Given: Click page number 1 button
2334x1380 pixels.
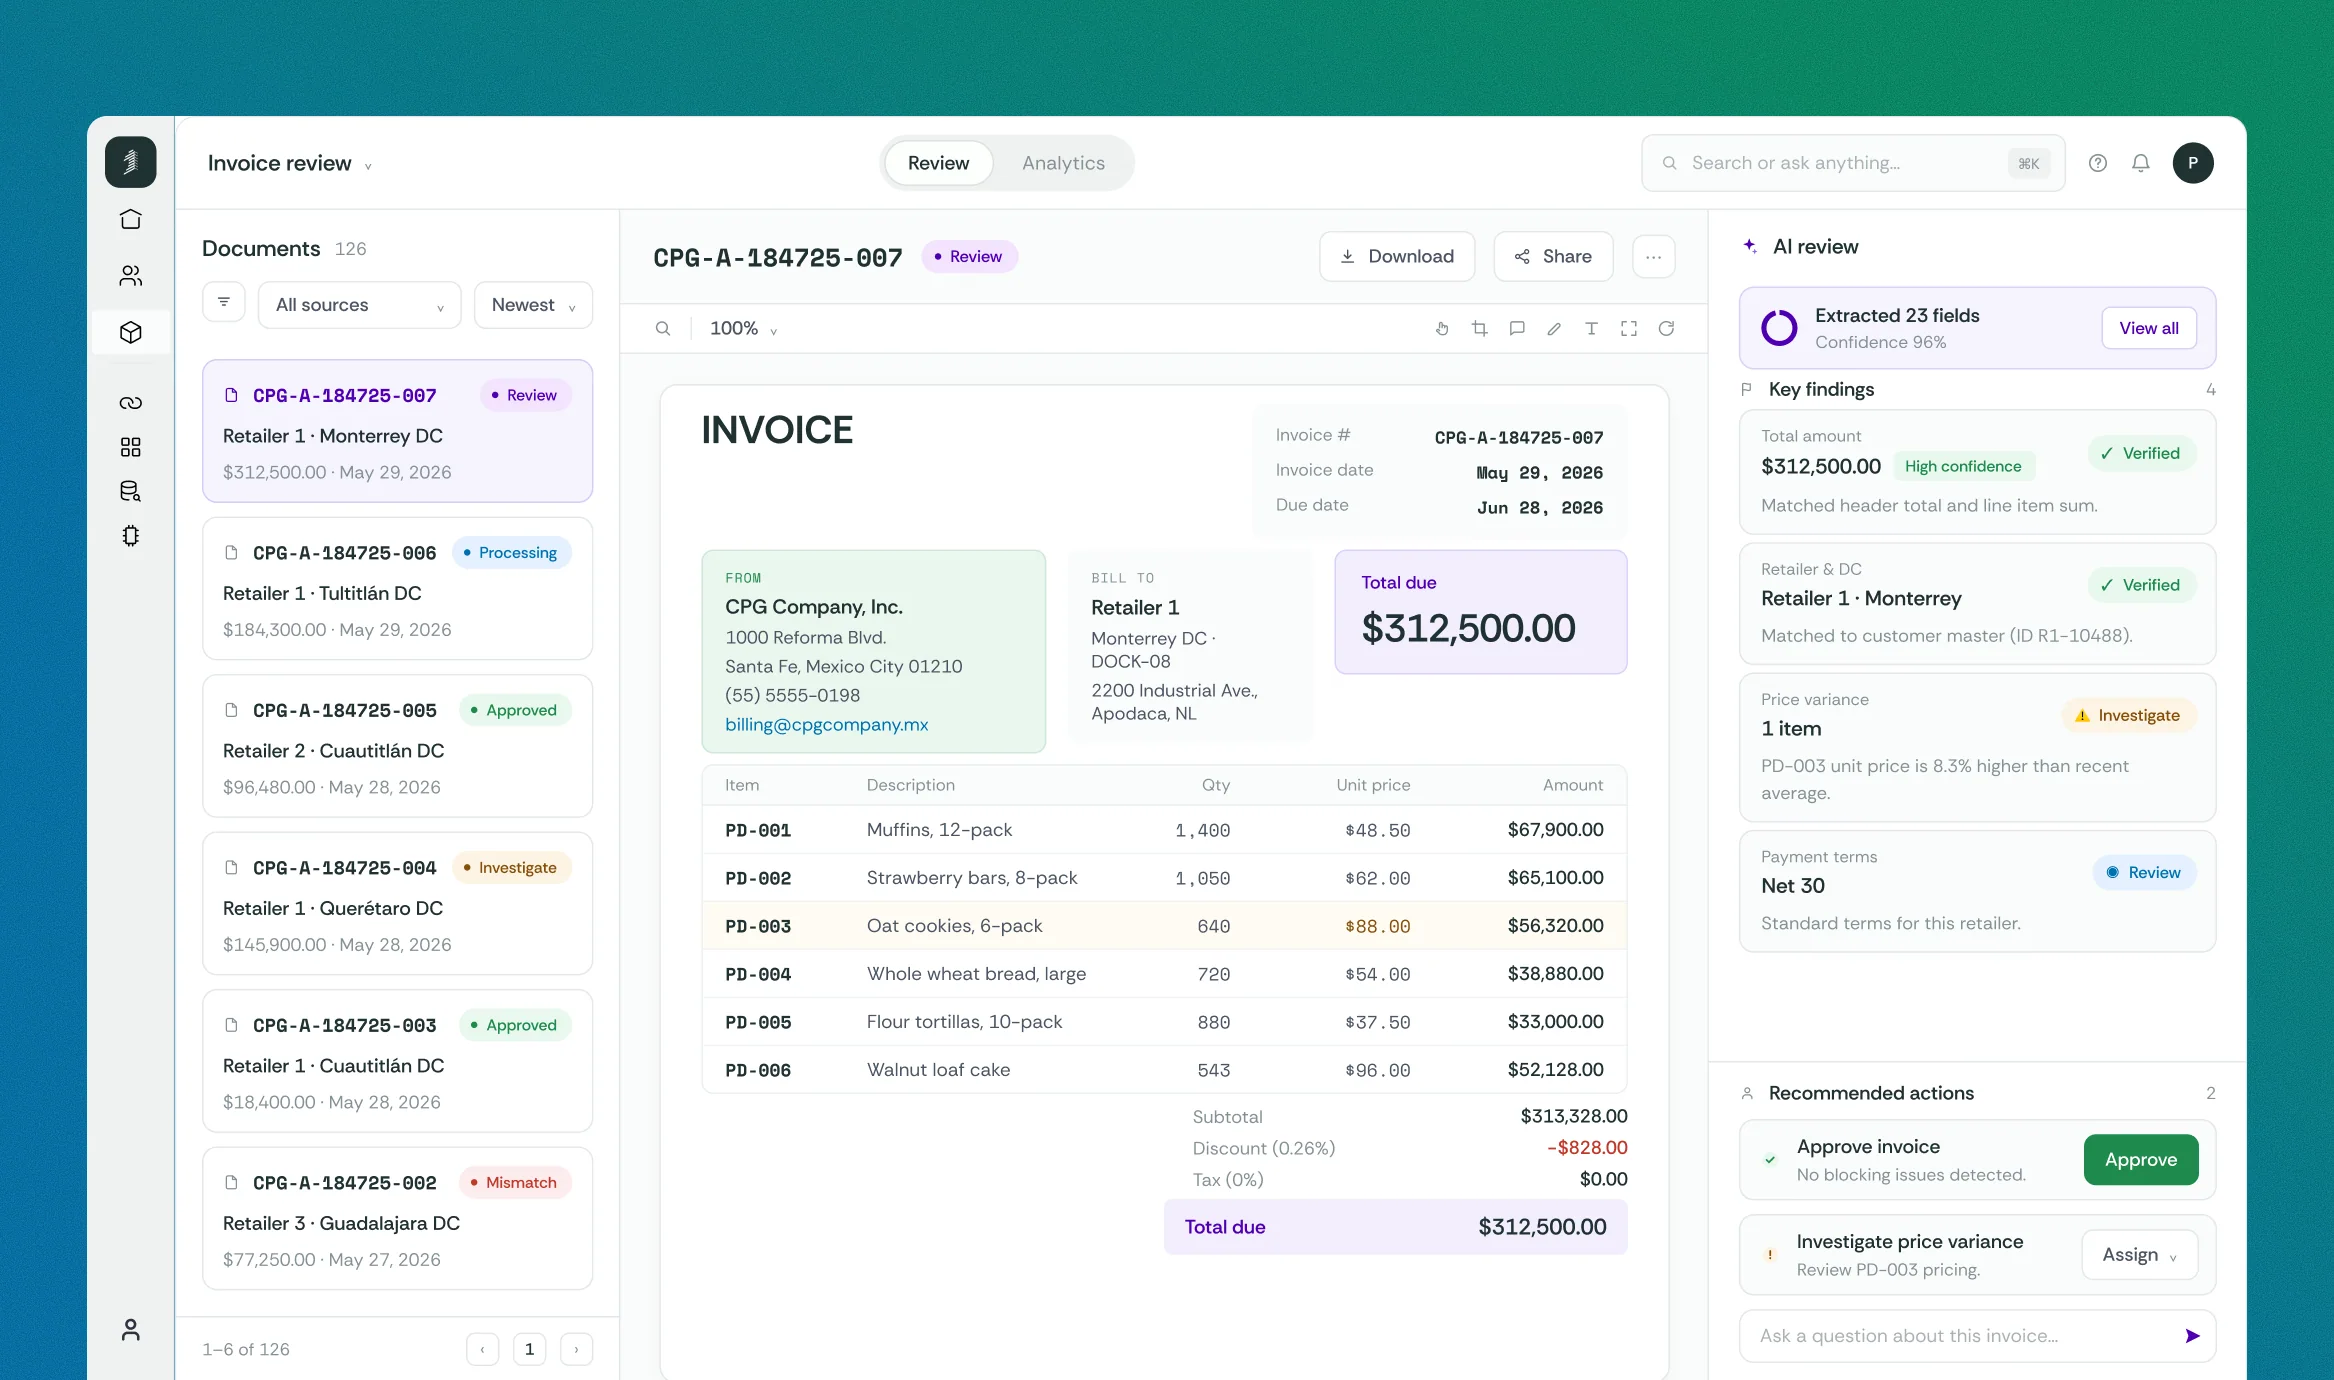Looking at the screenshot, I should (x=529, y=1350).
